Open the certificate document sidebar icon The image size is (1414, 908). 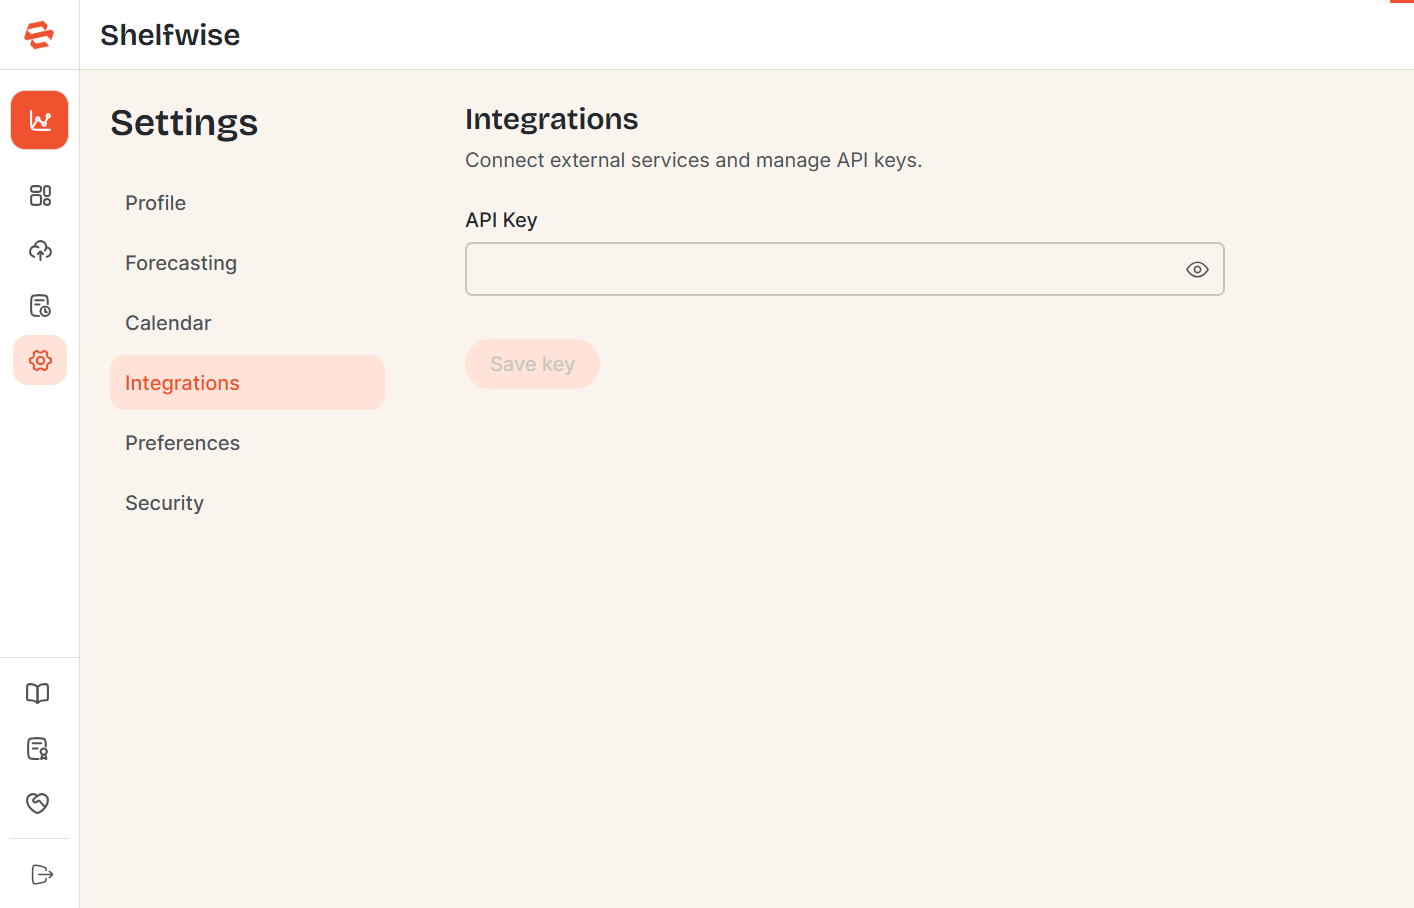pos(38,748)
